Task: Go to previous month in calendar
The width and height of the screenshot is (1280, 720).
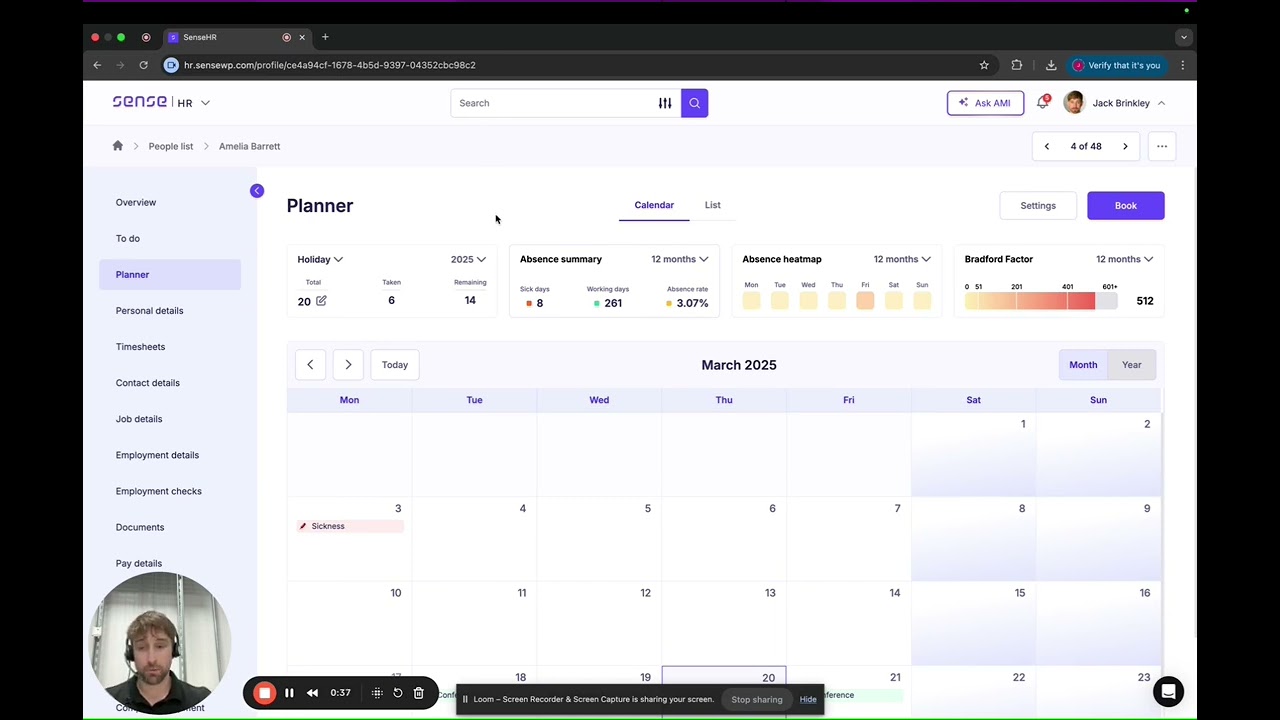Action: click(310, 365)
